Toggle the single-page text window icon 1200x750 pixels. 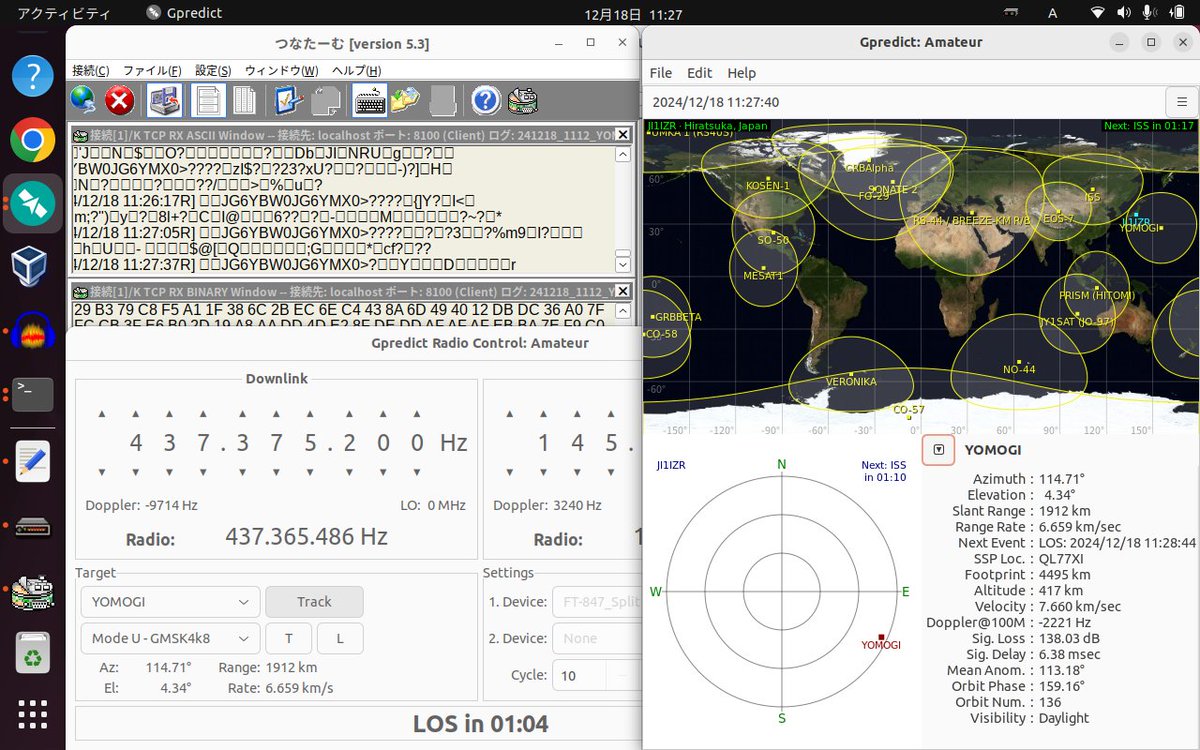click(208, 100)
